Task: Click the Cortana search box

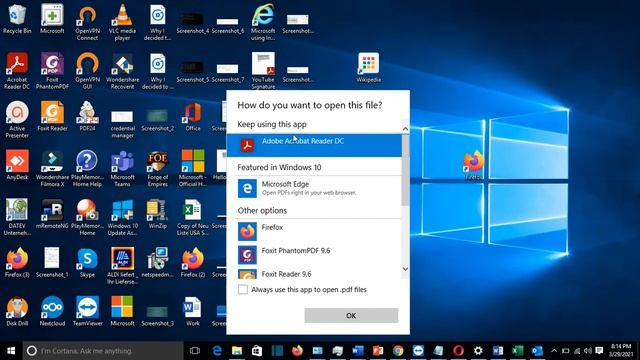Action: (103, 351)
